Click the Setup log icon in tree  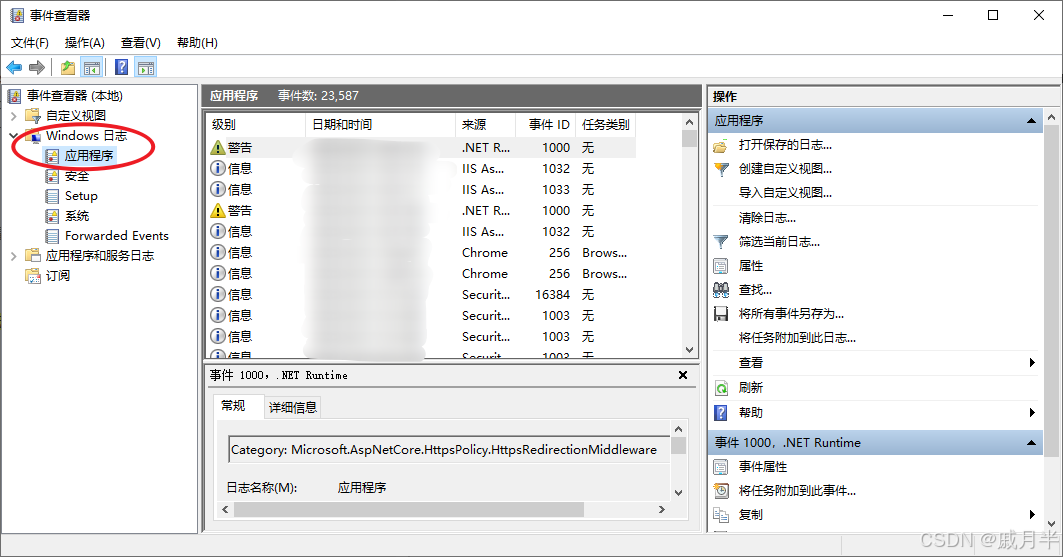[52, 196]
